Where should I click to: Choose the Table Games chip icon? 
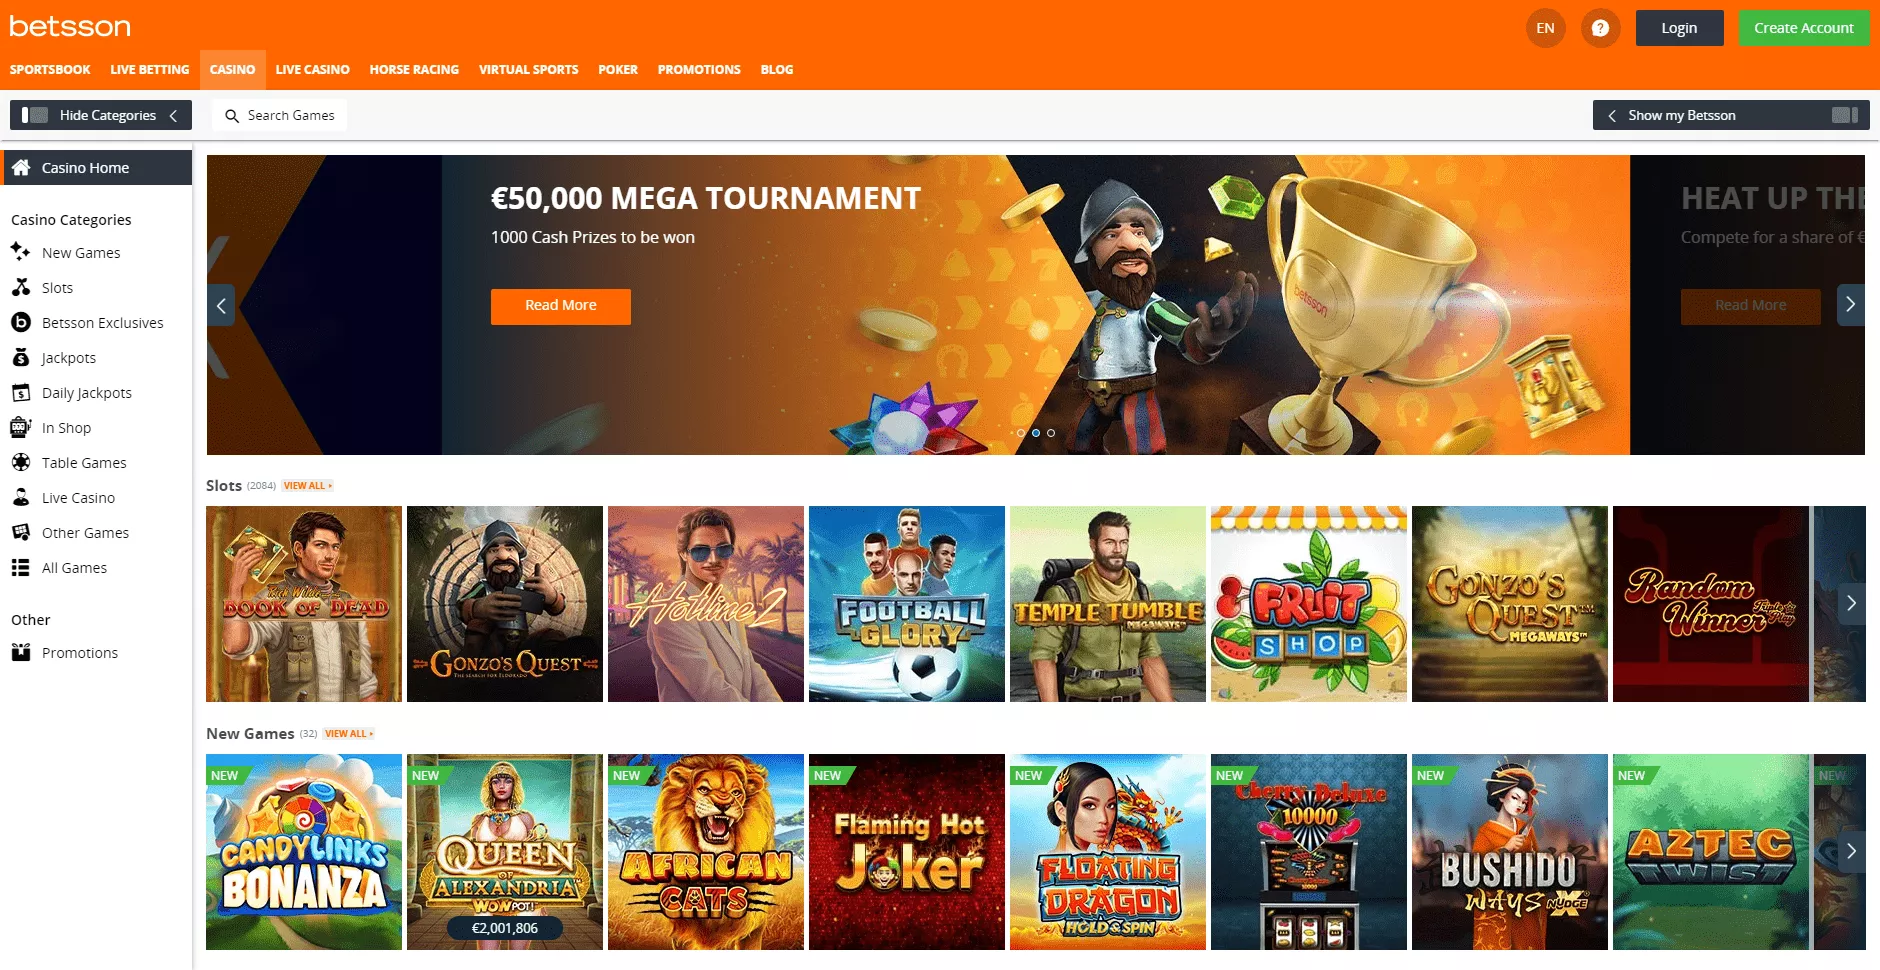click(x=20, y=462)
